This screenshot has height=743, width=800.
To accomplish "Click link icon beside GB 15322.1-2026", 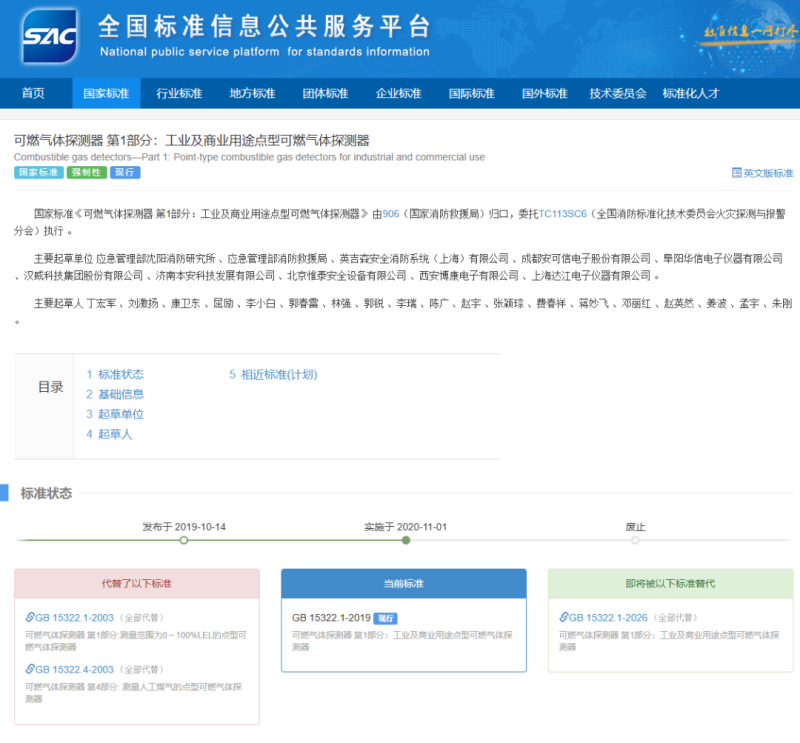I will [x=564, y=618].
